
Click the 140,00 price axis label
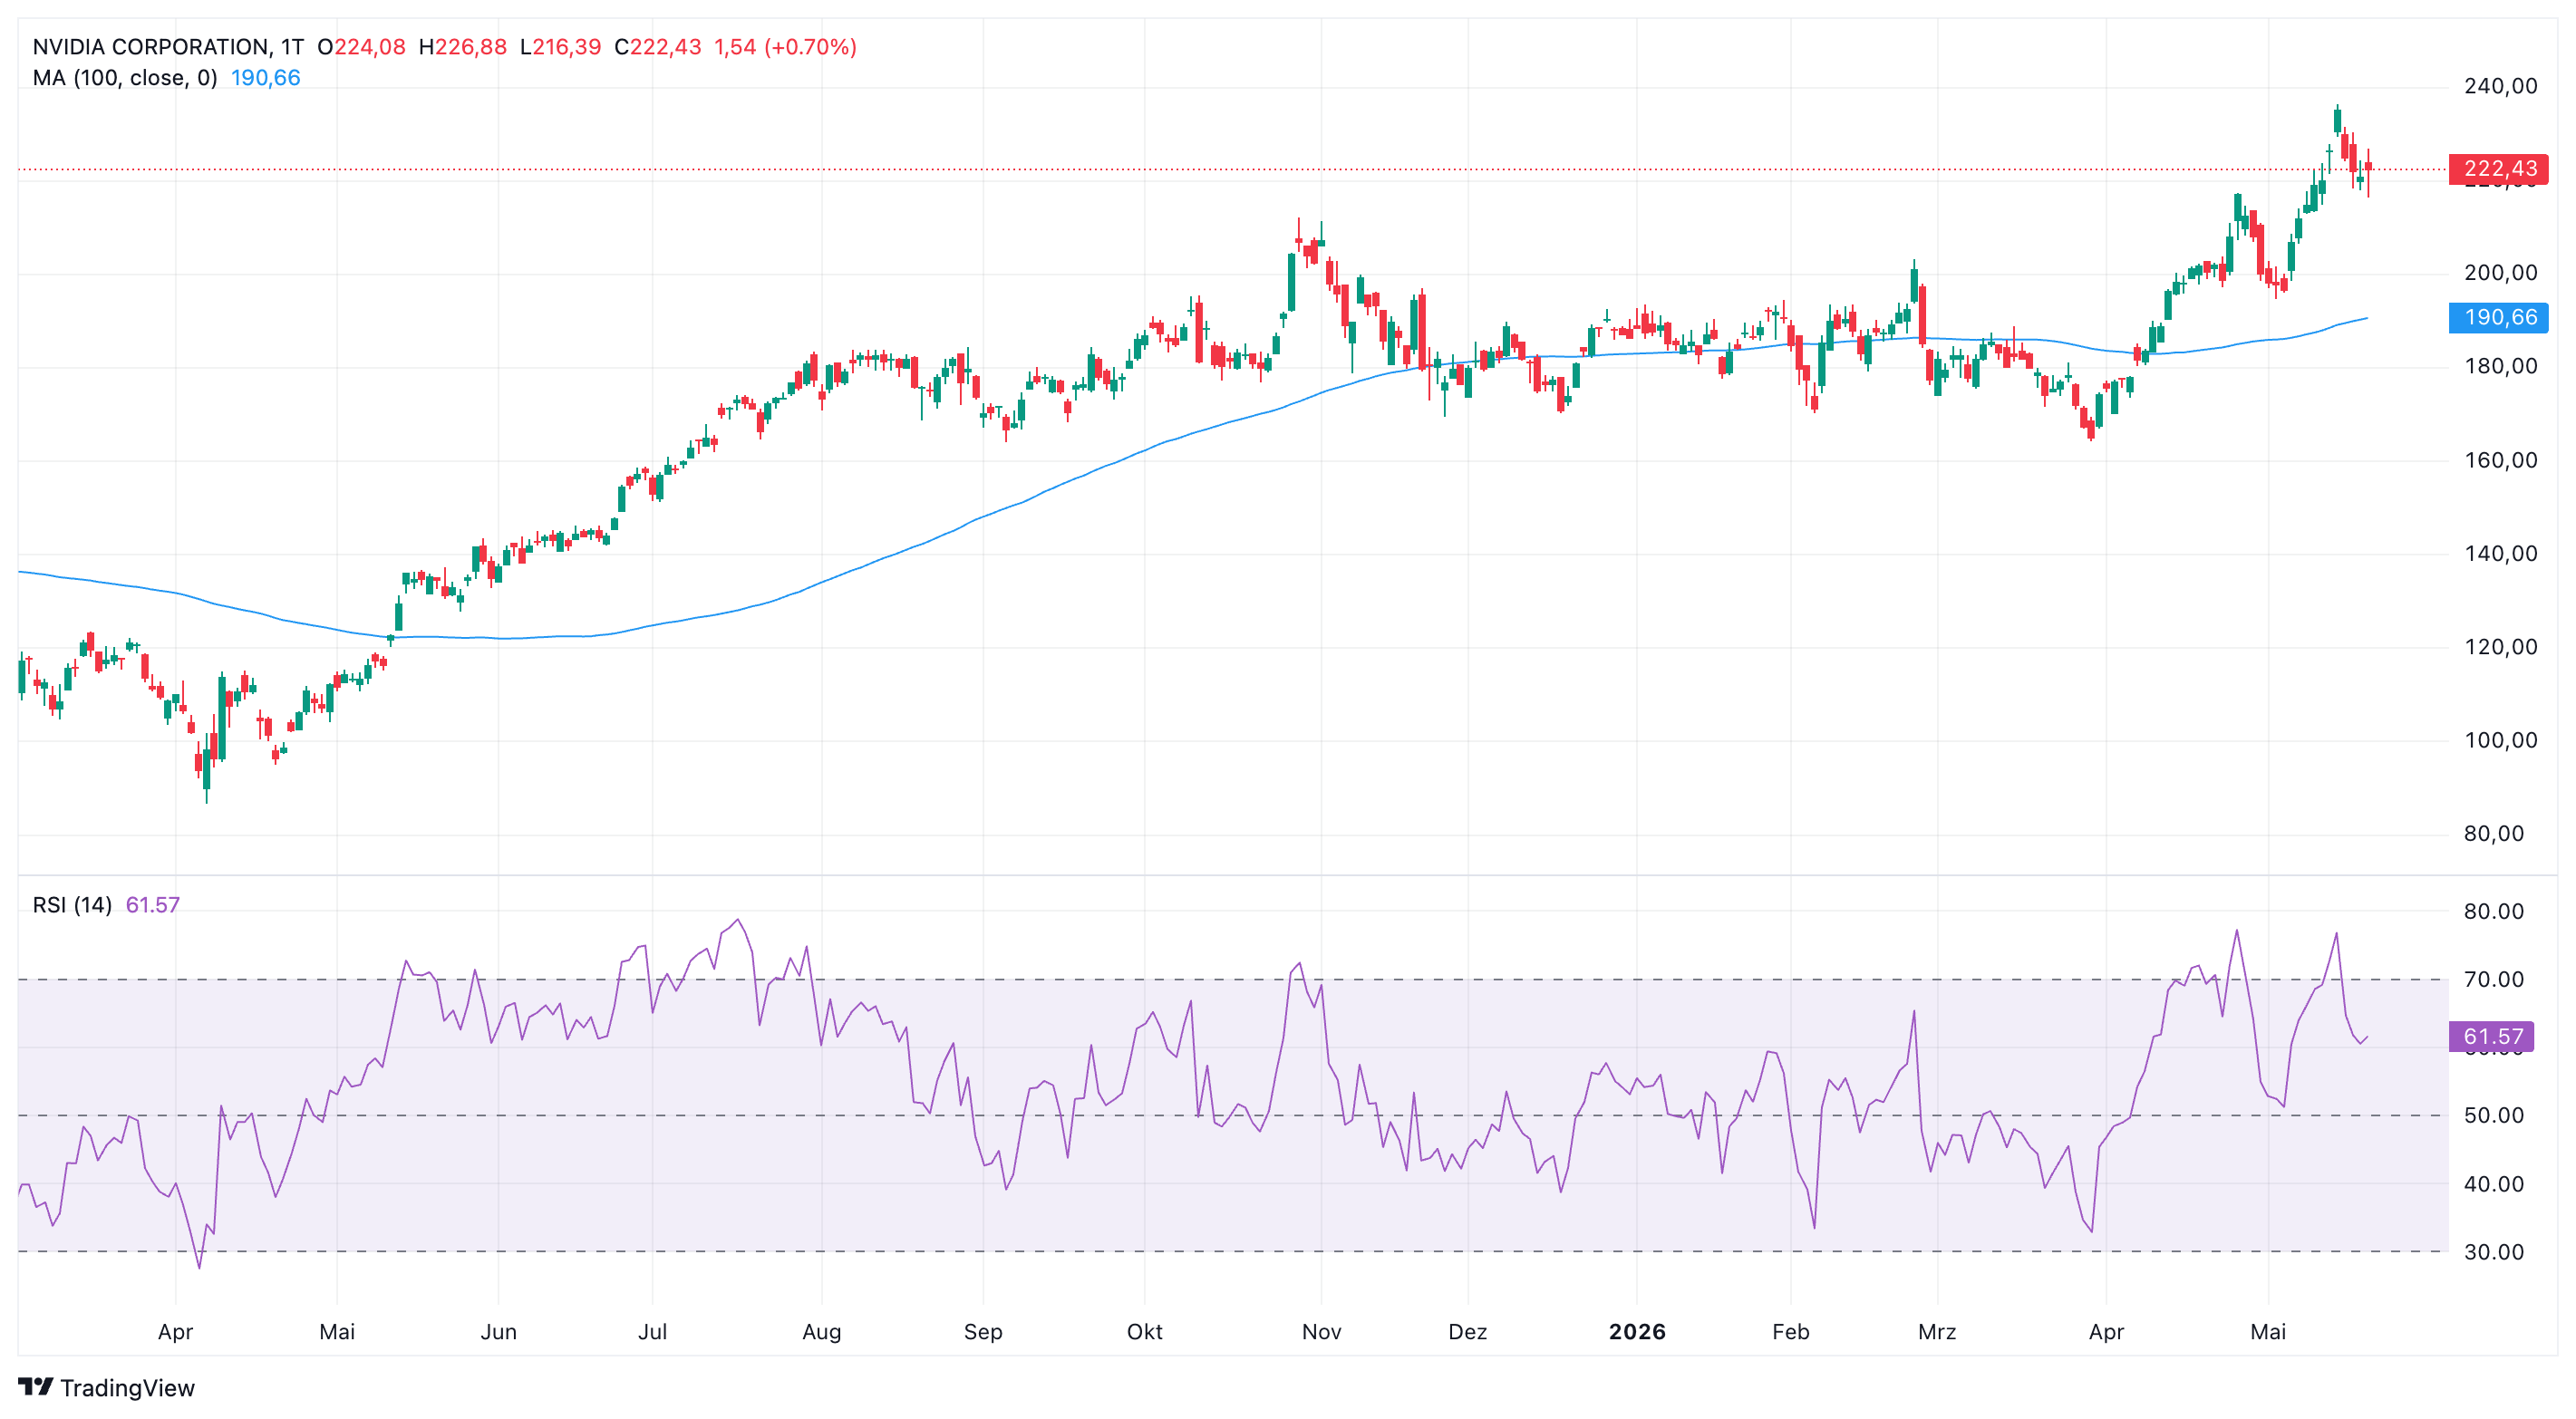point(2500,554)
